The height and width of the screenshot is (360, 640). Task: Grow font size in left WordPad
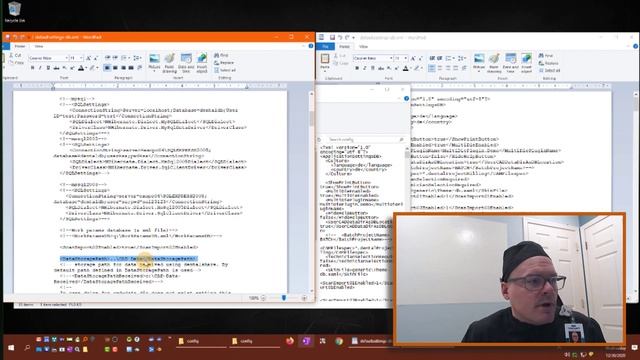pos(88,58)
